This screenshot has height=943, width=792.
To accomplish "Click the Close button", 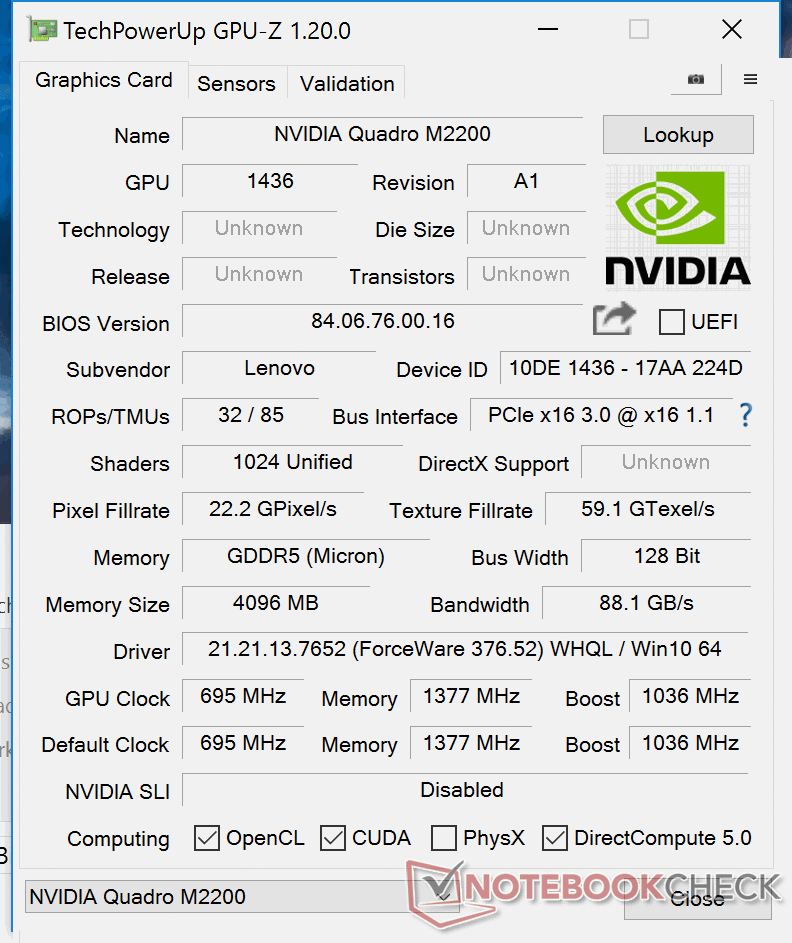I will click(697, 898).
